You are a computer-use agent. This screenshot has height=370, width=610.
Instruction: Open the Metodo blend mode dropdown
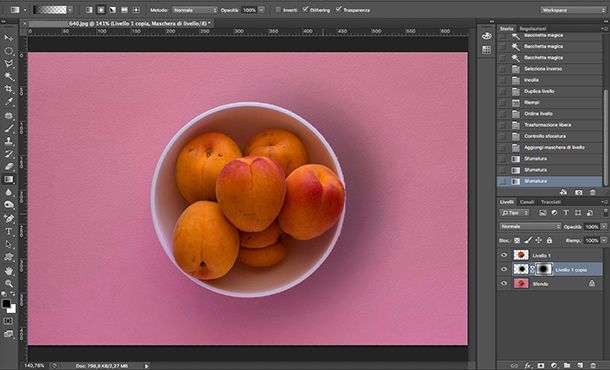pyautogui.click(x=195, y=10)
